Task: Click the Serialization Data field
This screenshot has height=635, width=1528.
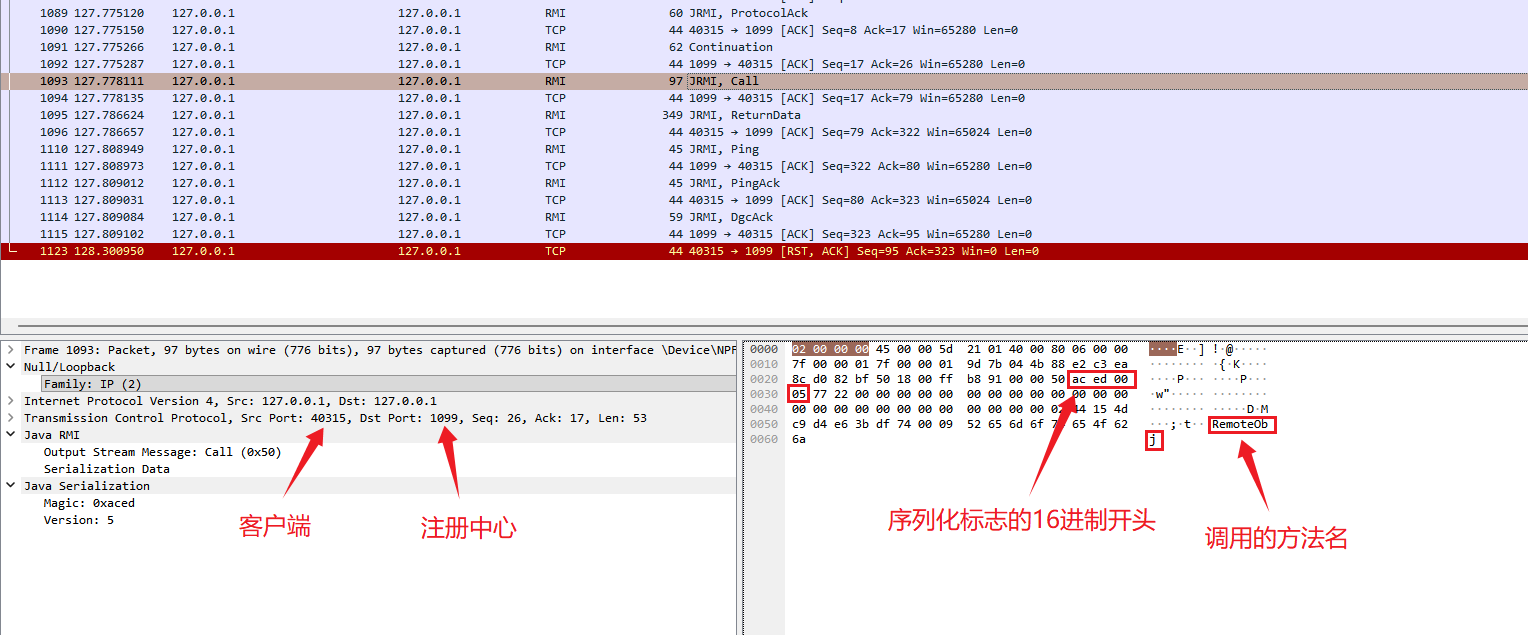Action: [x=106, y=469]
